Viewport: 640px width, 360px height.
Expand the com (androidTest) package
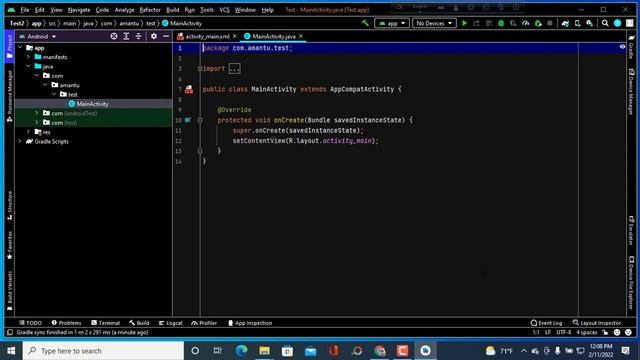point(37,113)
